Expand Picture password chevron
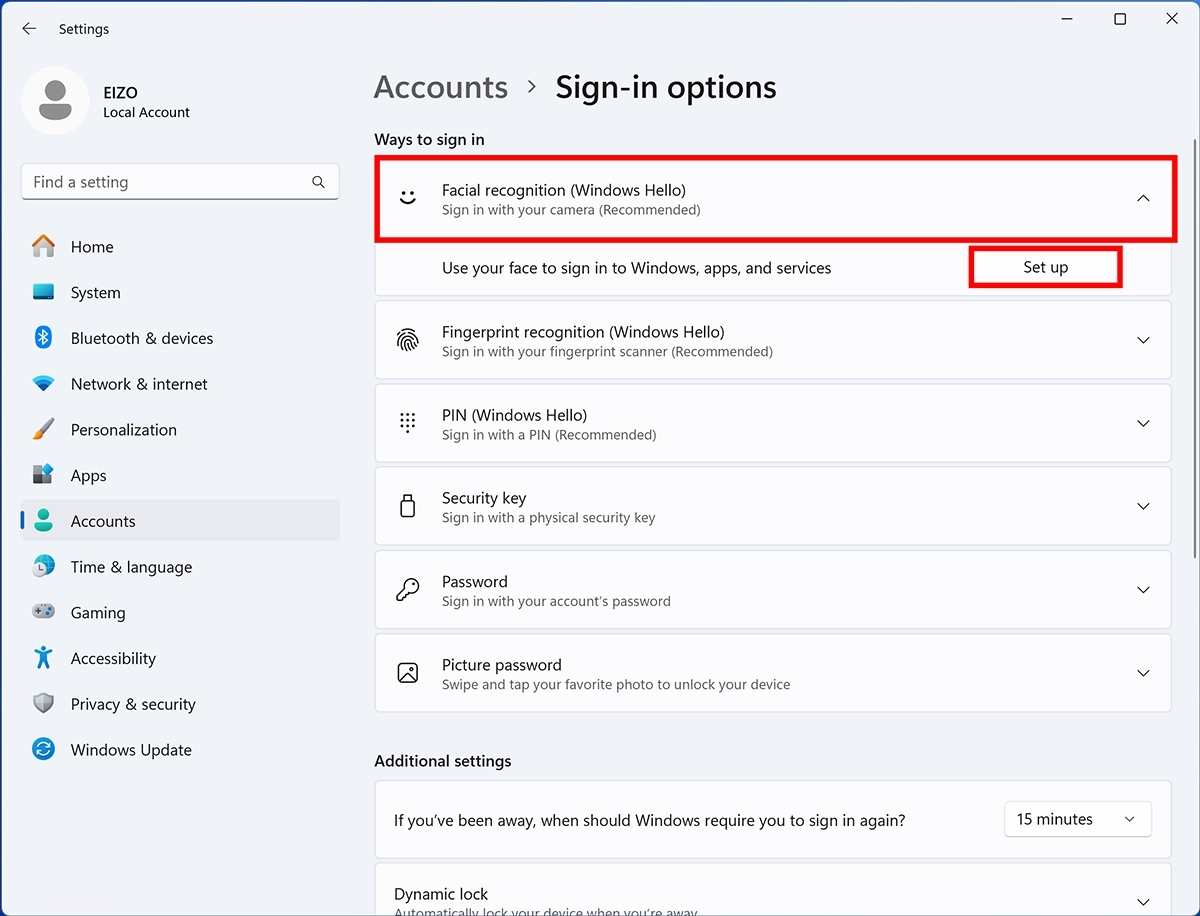This screenshot has height=916, width=1200. pyautogui.click(x=1144, y=673)
